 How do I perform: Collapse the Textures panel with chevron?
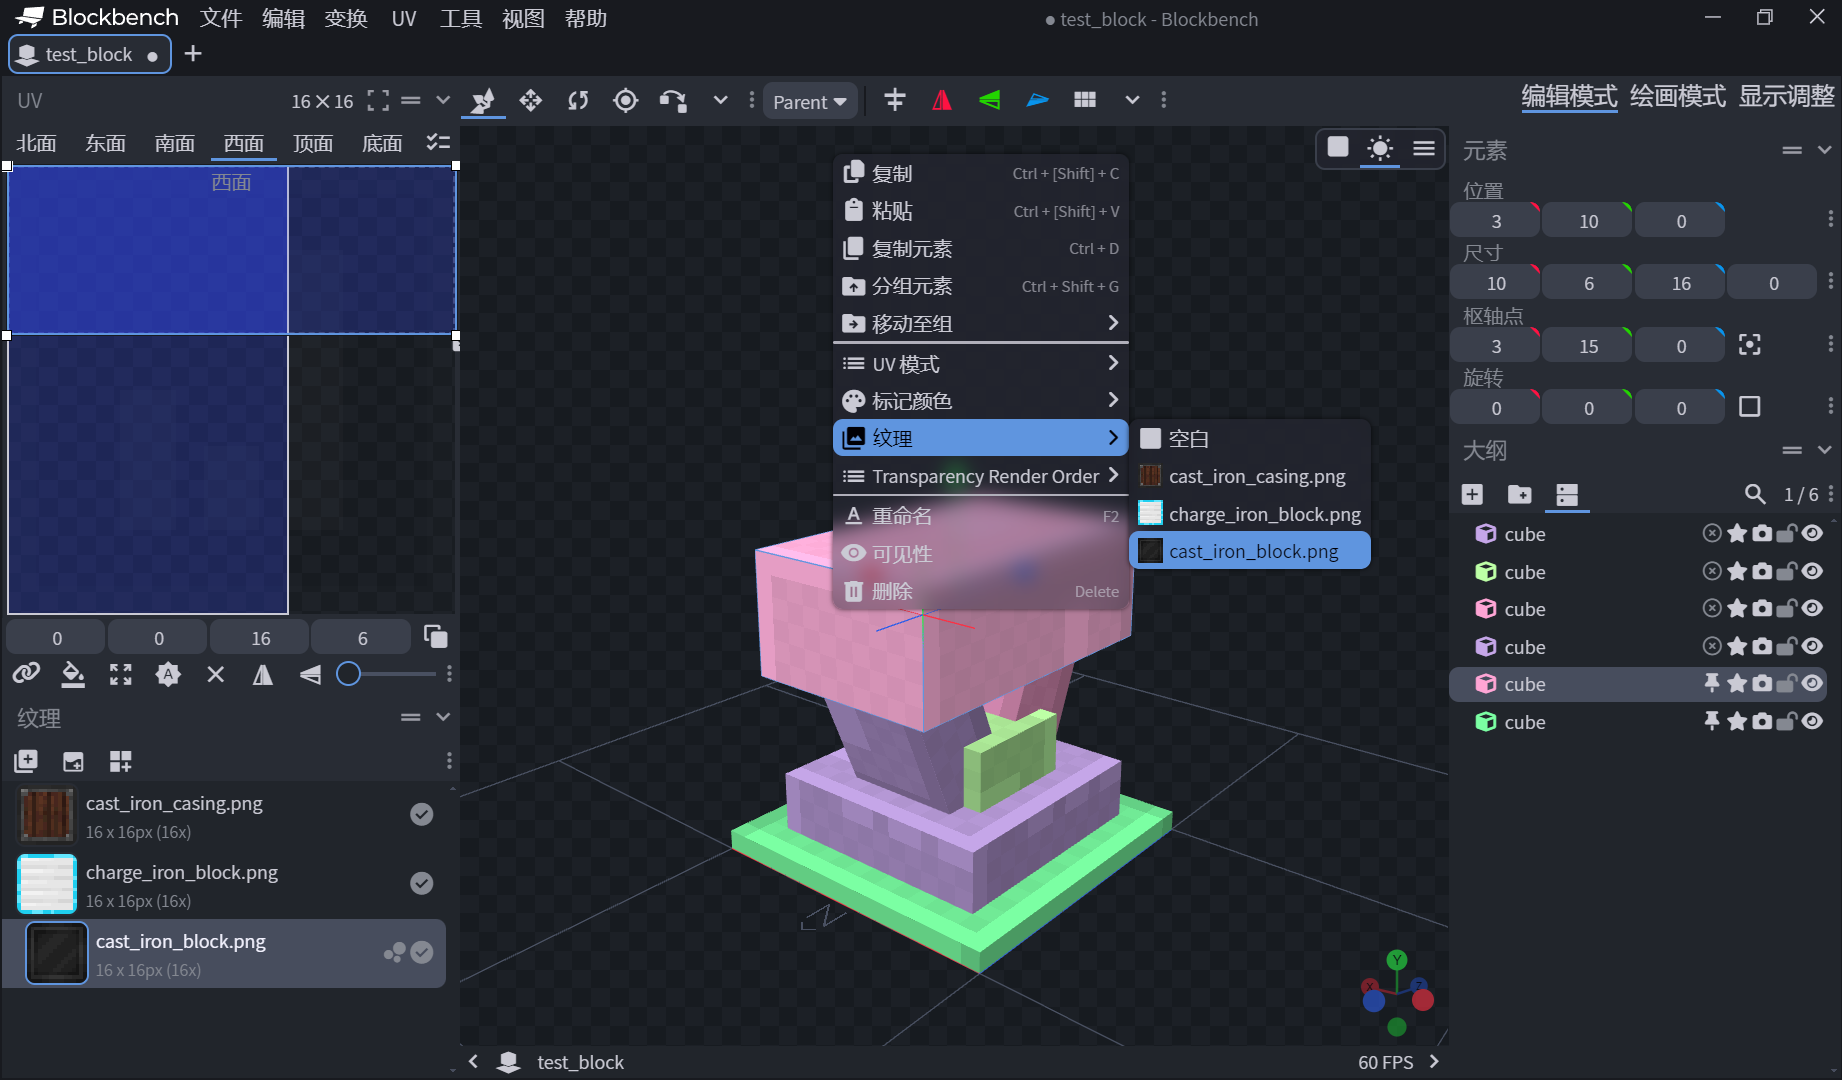point(443,717)
